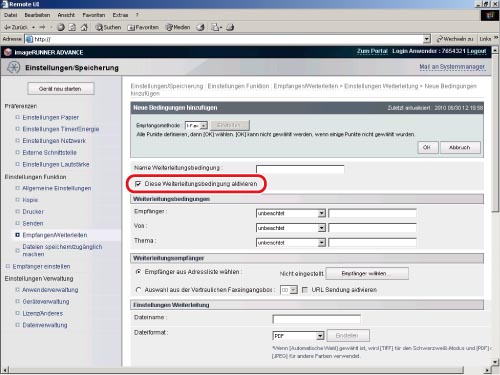Open 'Anwenderverwaltung' in sidebar
The image size is (500, 375).
(x=50, y=290)
